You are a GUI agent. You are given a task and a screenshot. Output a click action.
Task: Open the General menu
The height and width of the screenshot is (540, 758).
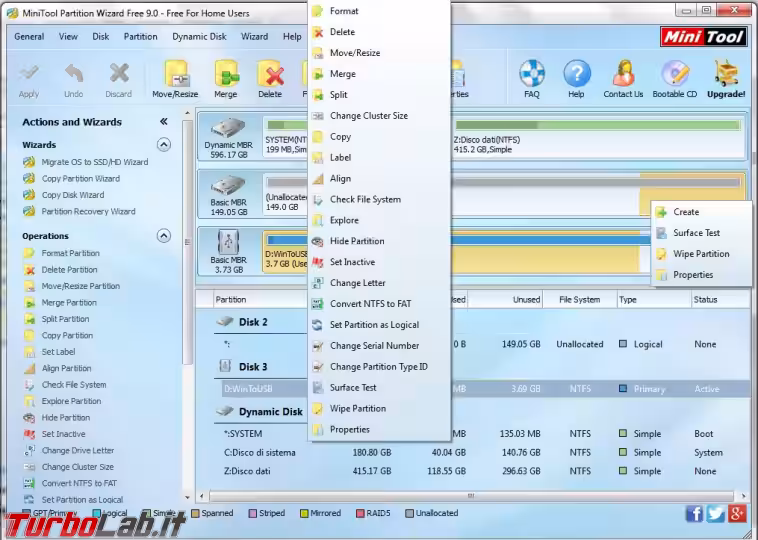[x=29, y=37]
